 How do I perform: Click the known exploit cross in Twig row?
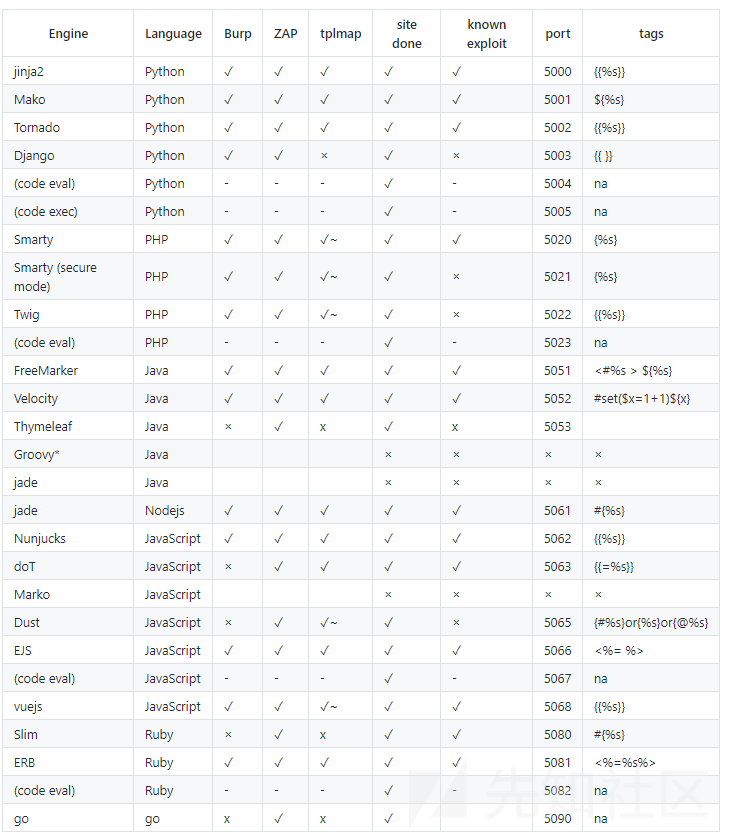(x=456, y=315)
